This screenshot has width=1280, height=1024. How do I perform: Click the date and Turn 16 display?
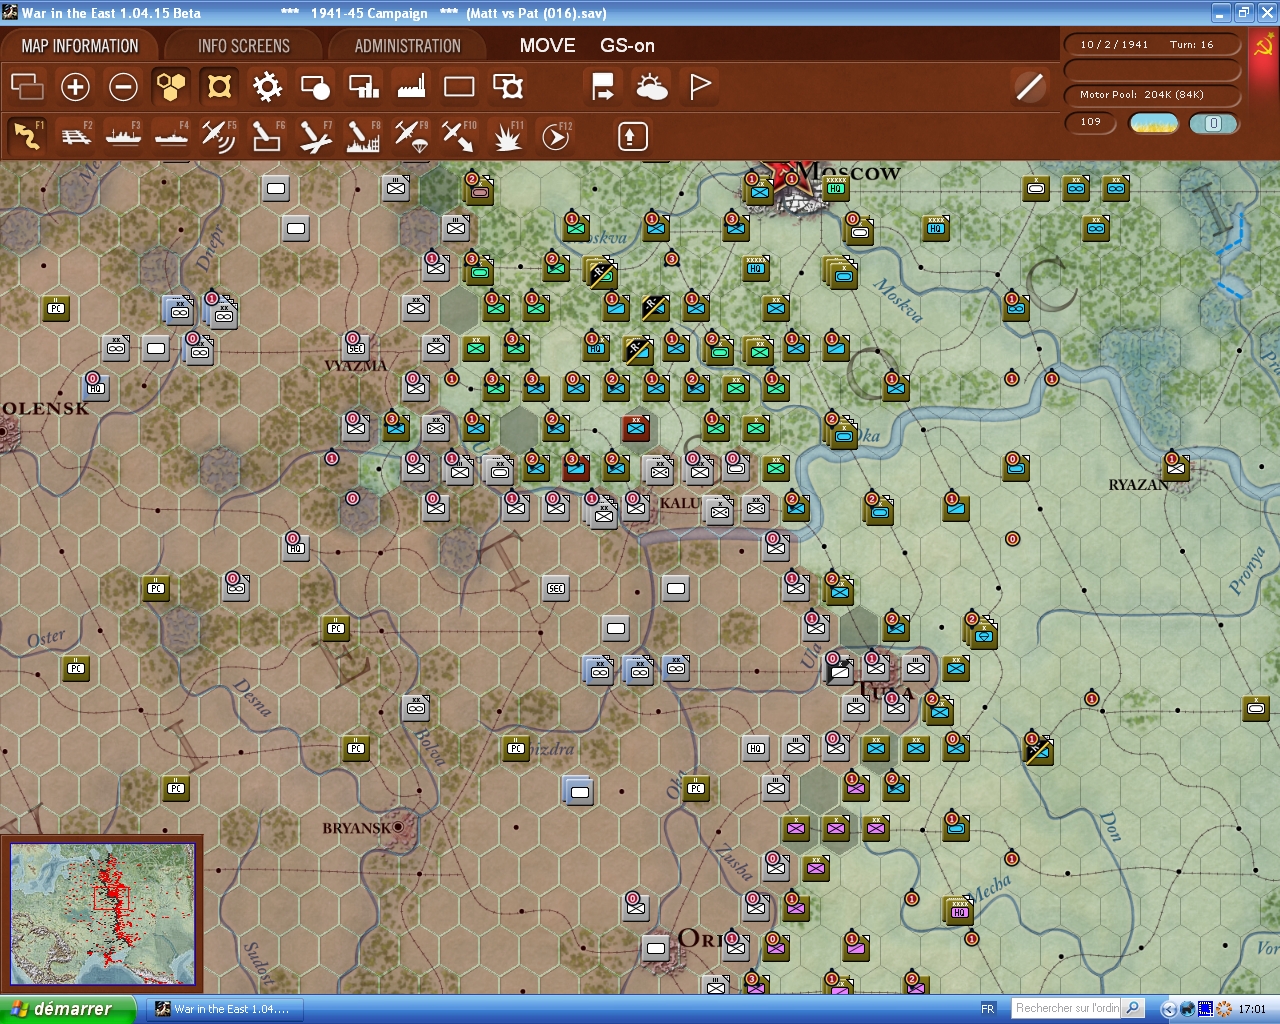click(1151, 45)
